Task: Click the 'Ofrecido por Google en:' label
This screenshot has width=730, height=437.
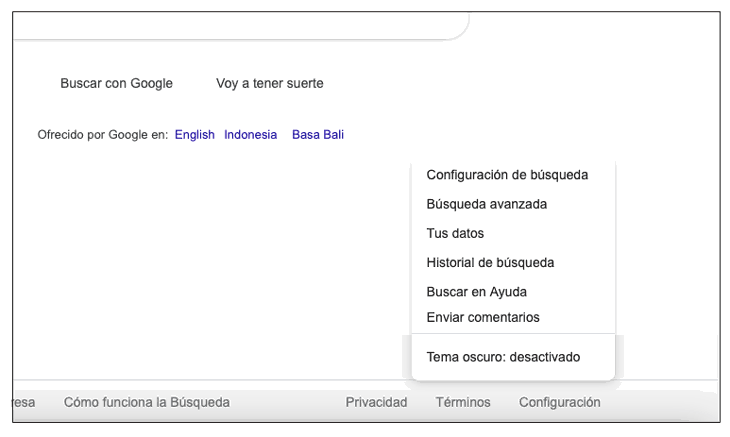Action: [x=102, y=134]
